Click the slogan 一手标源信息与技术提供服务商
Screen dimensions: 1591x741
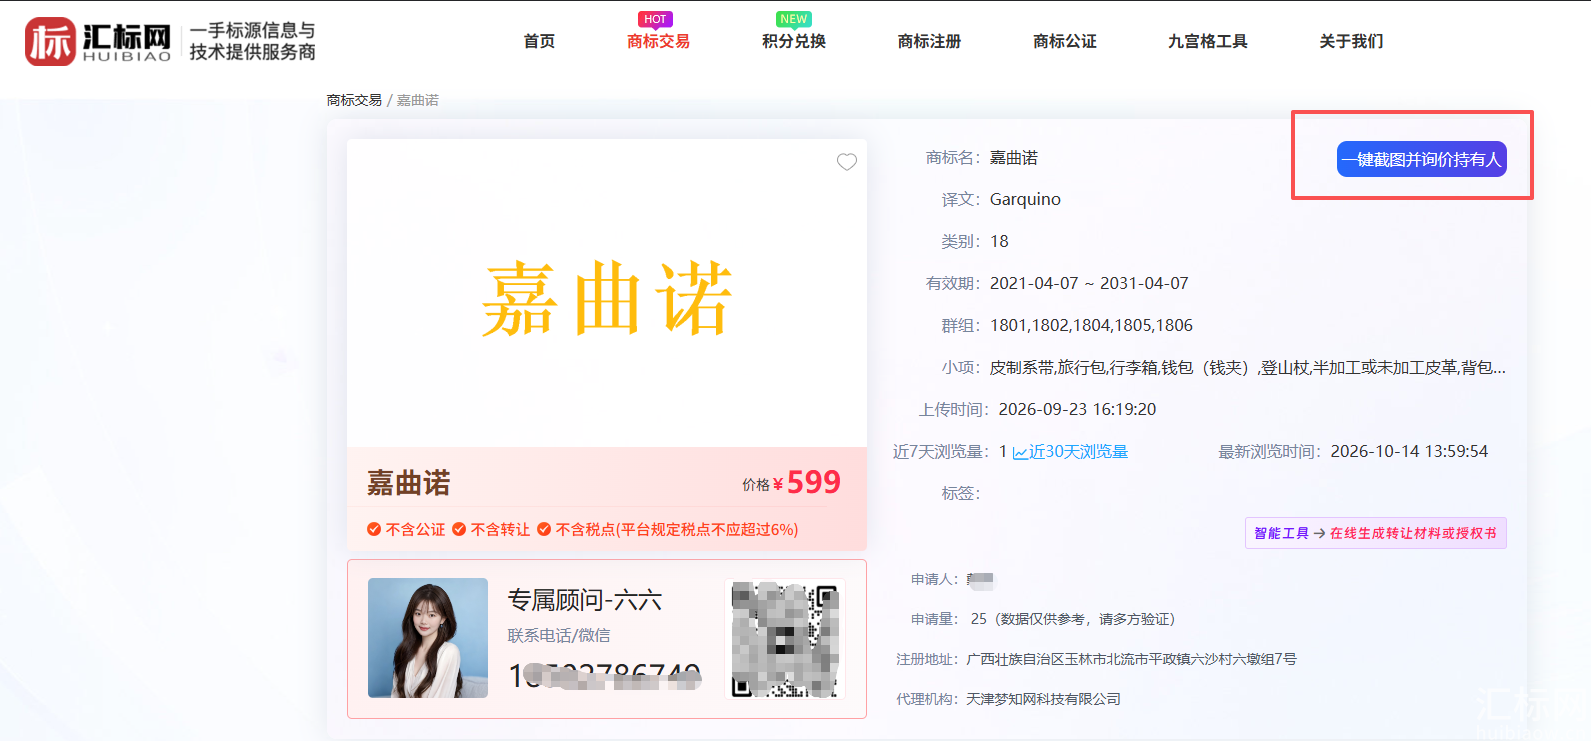tap(253, 41)
